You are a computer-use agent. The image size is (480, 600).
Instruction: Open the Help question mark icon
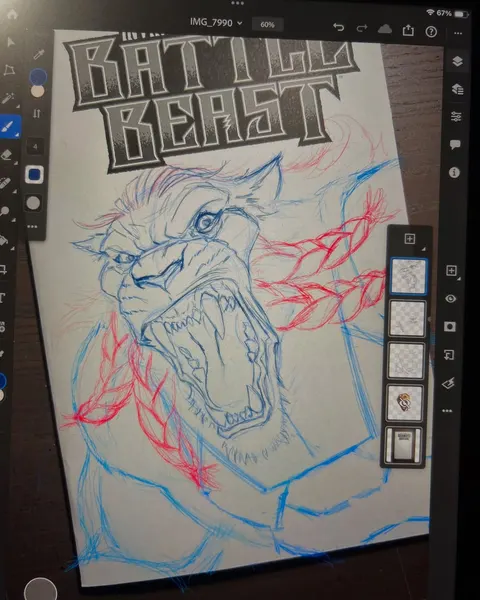(431, 31)
